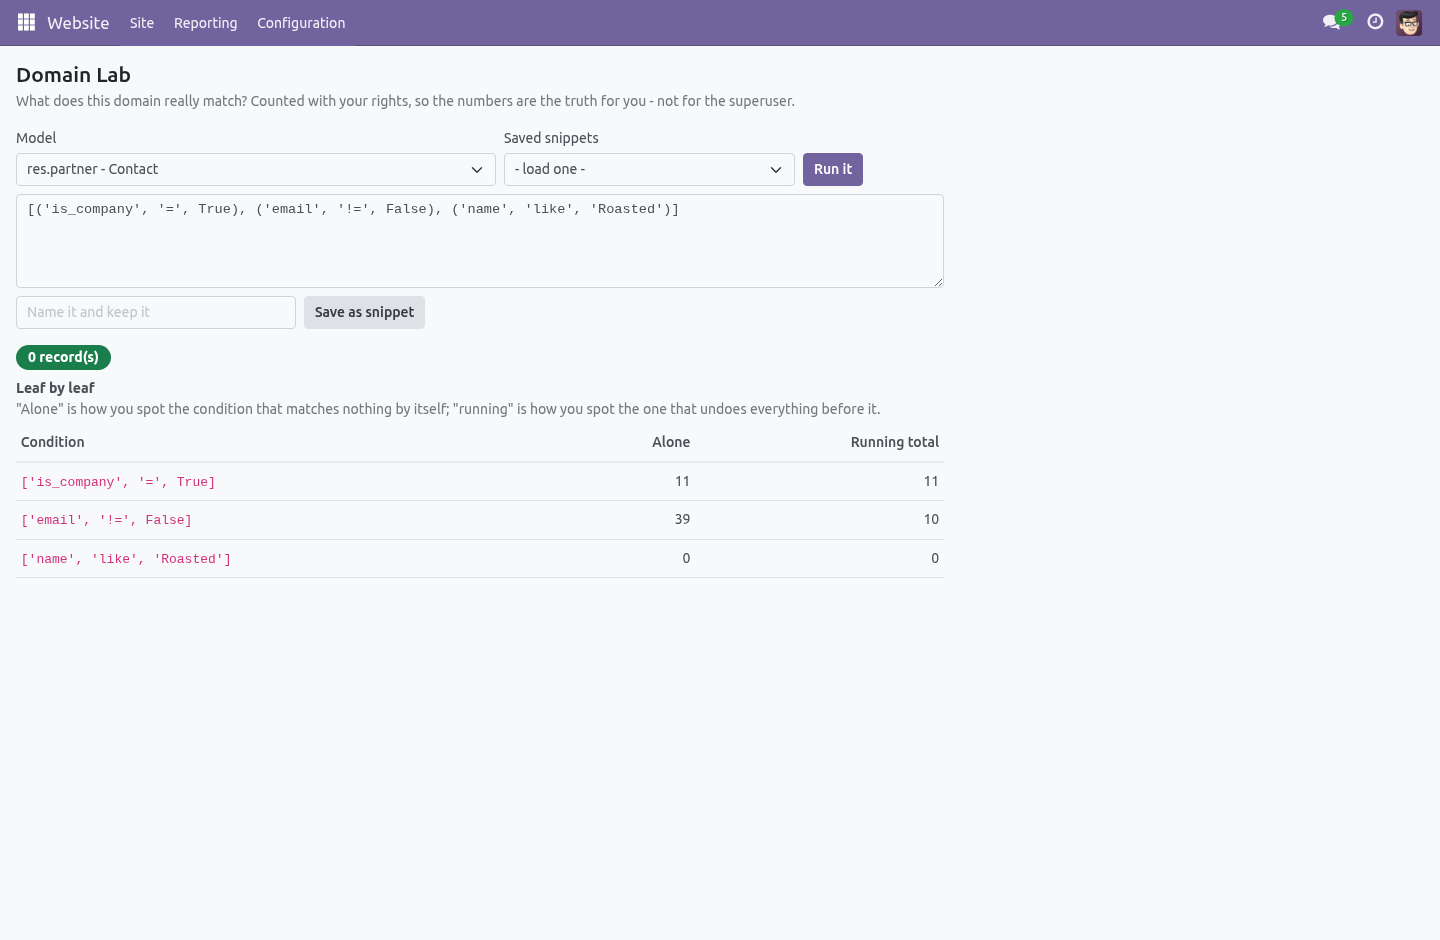Click the Alone value 39
The width and height of the screenshot is (1440, 940).
tap(682, 519)
